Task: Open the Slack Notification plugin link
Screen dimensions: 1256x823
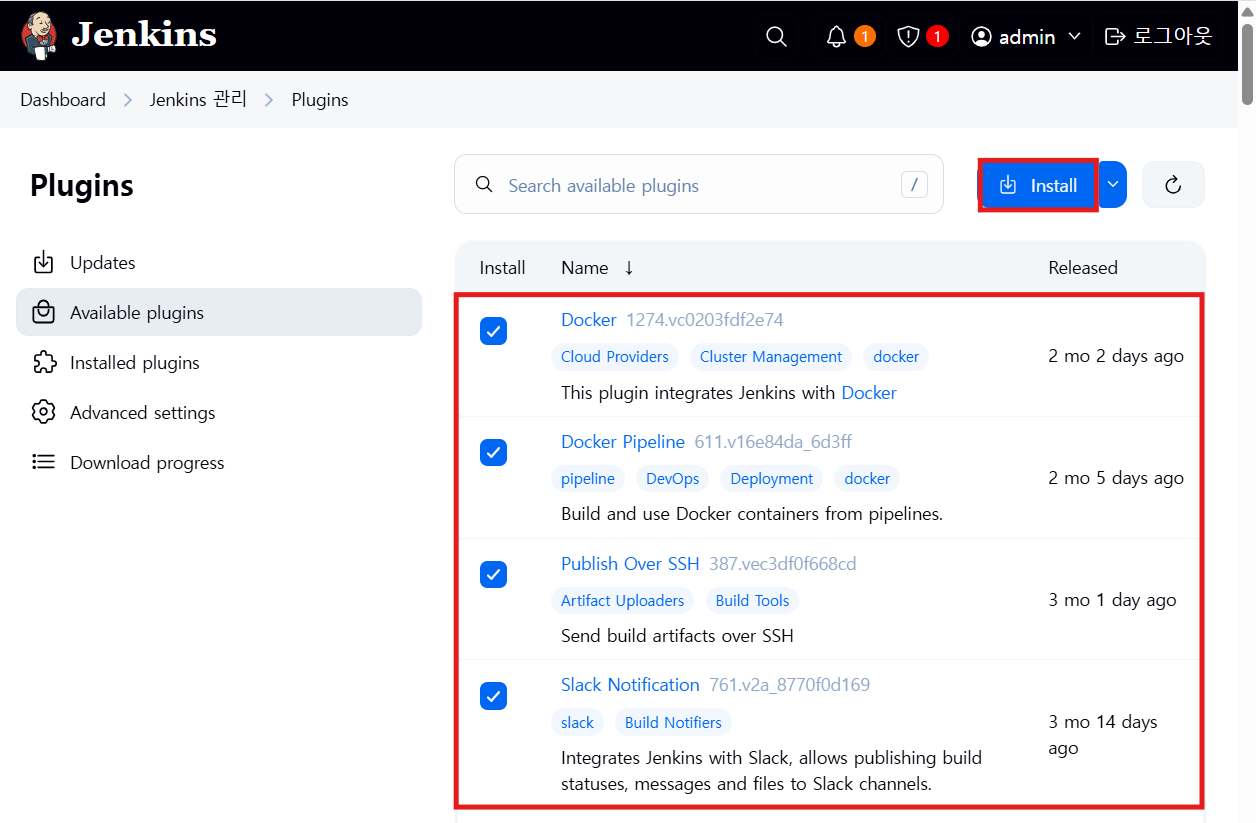Action: click(630, 685)
